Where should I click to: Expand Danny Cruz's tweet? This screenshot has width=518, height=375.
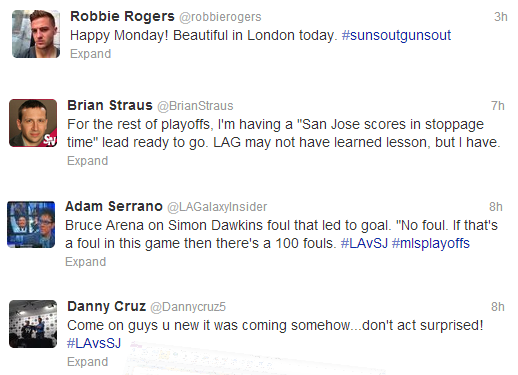[x=87, y=362]
